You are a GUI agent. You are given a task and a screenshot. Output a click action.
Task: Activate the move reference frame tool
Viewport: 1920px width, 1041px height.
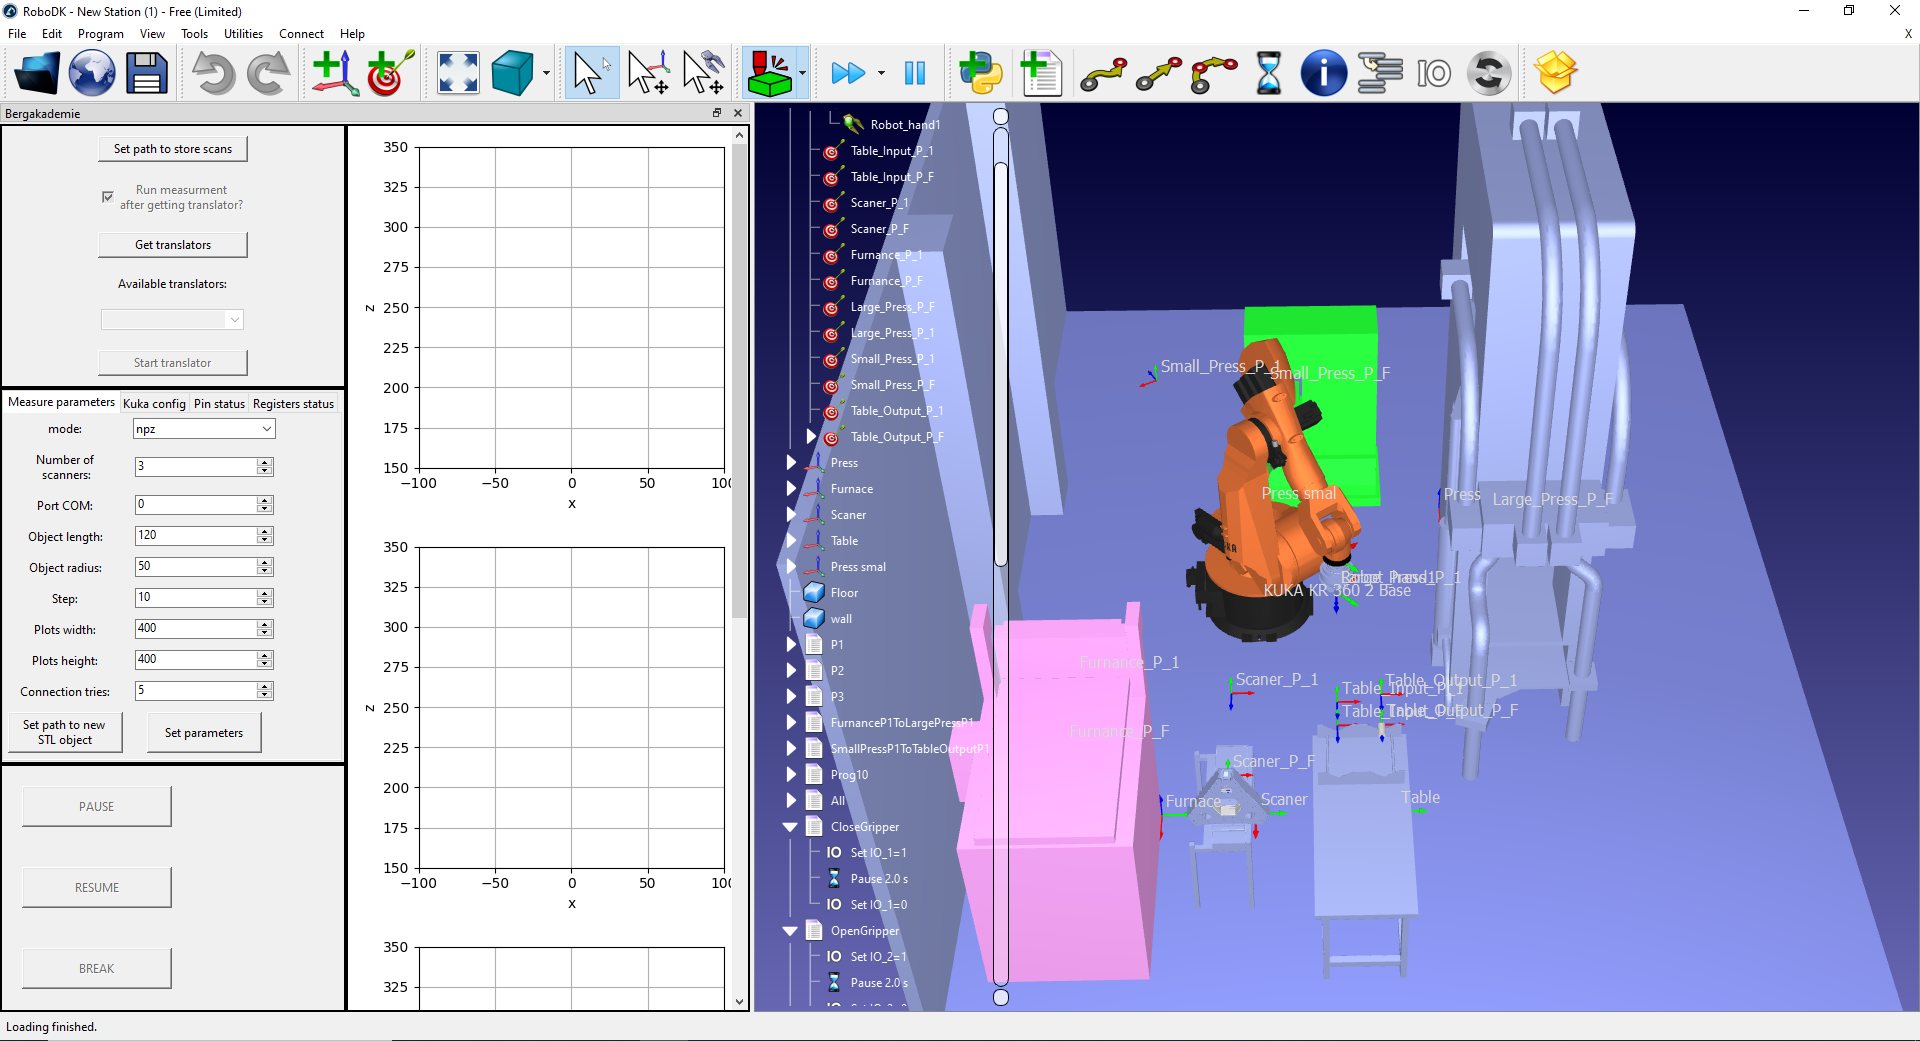tap(648, 73)
